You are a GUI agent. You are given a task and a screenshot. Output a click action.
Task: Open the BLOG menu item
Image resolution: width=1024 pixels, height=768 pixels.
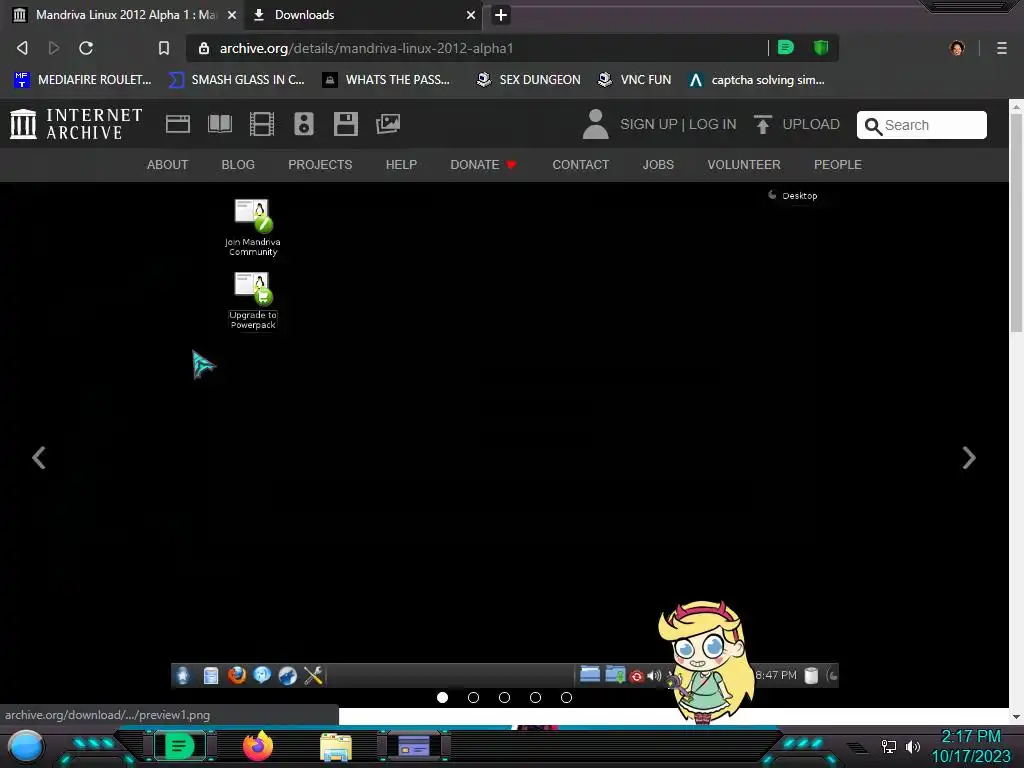click(238, 165)
